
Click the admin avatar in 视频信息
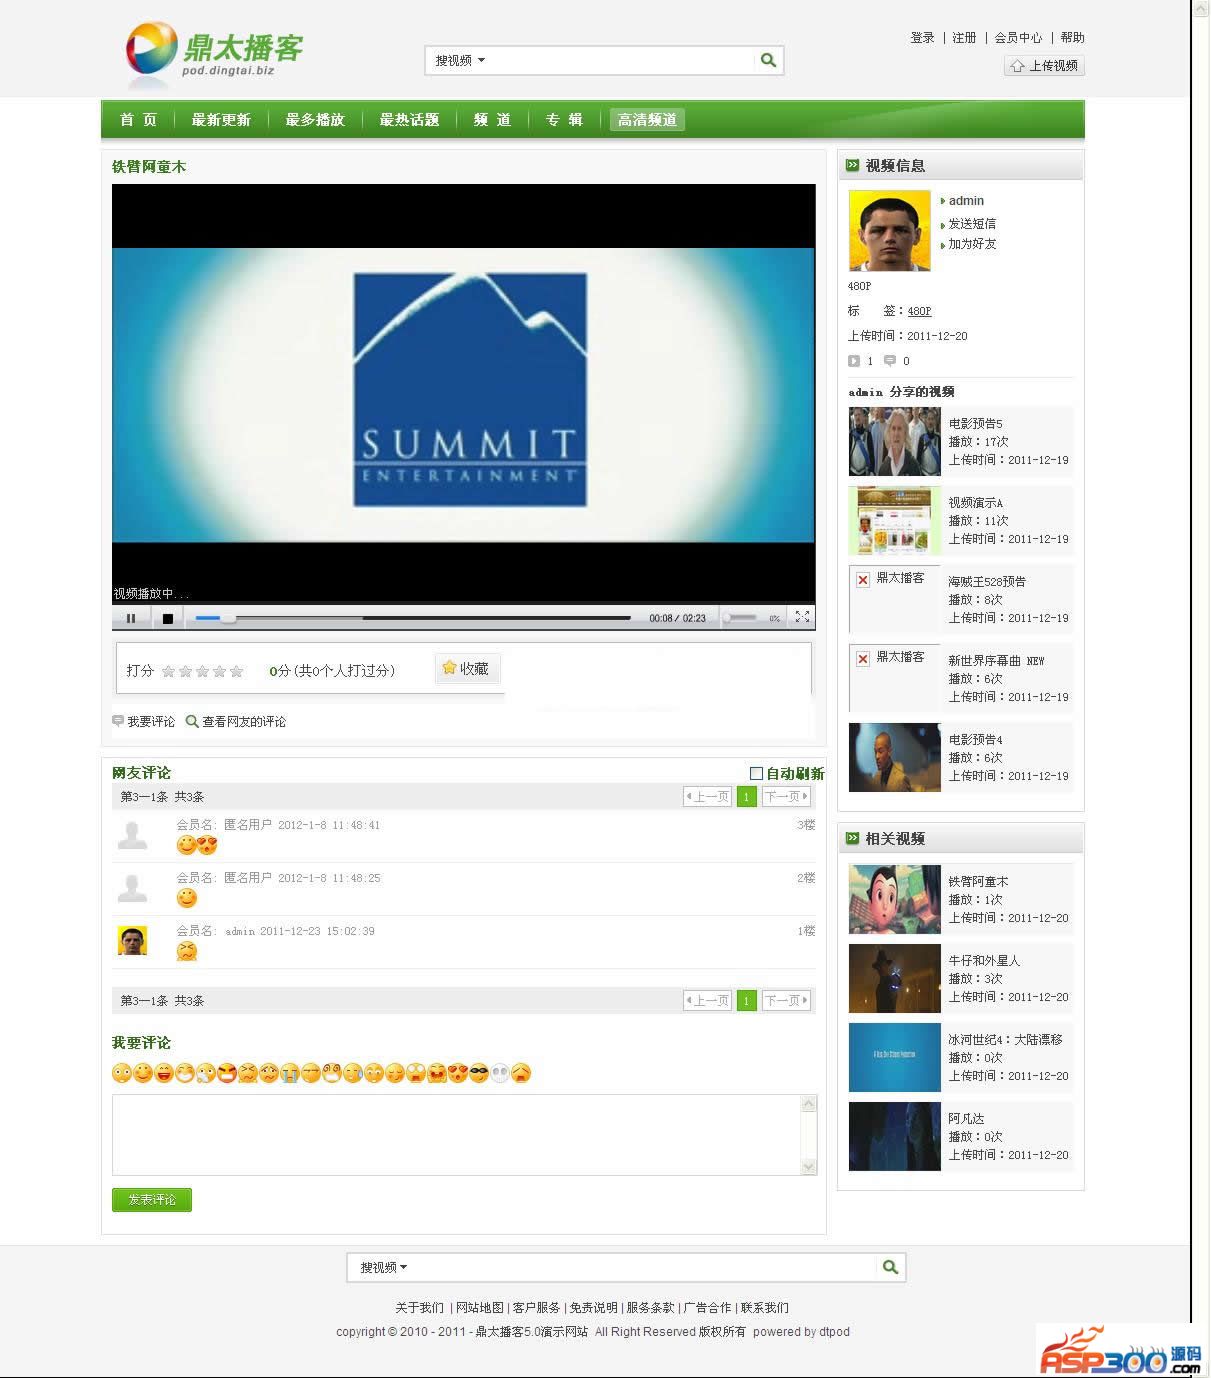click(890, 231)
